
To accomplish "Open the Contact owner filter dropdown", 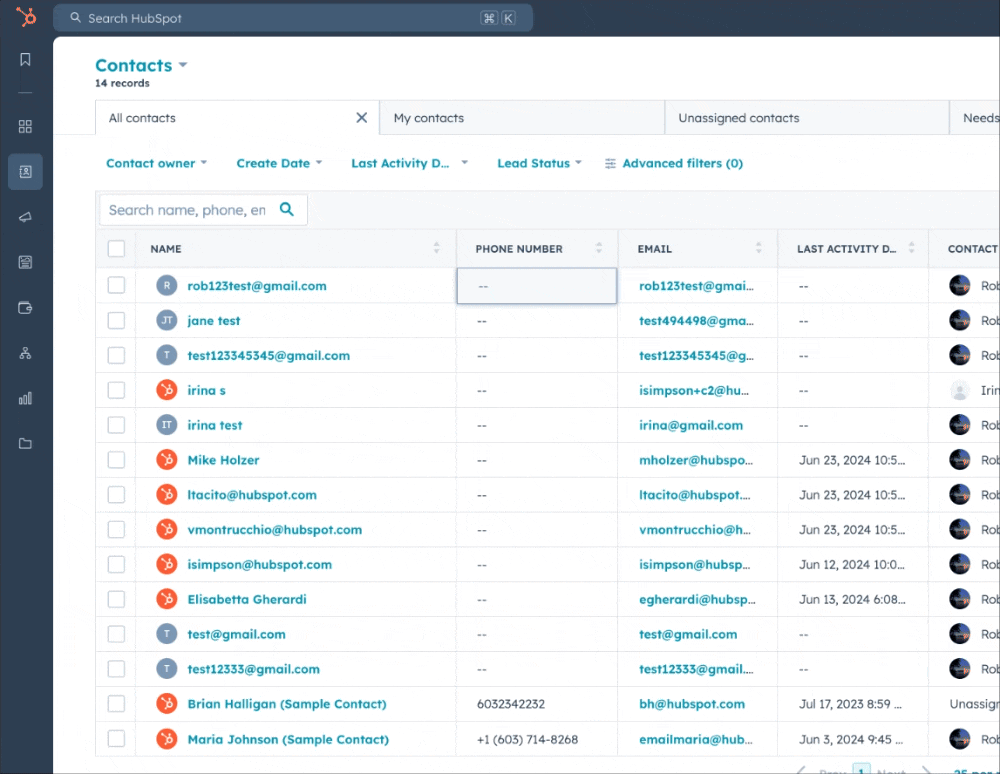I will point(156,163).
